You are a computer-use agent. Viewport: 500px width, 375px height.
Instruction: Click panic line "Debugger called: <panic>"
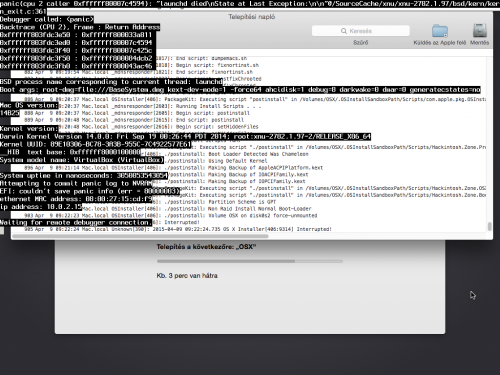click(47, 19)
